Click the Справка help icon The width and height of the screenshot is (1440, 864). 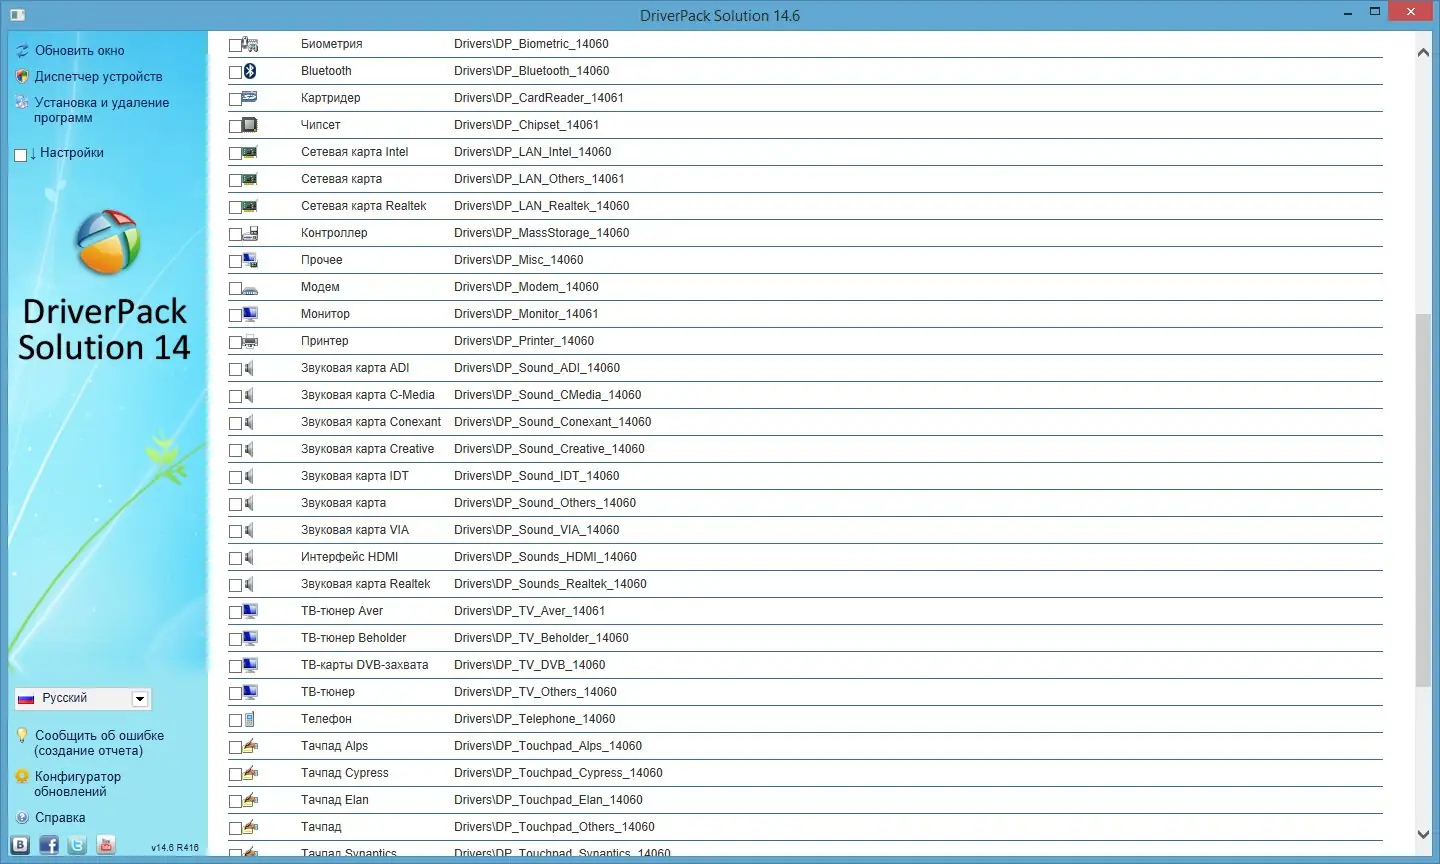coord(22,817)
